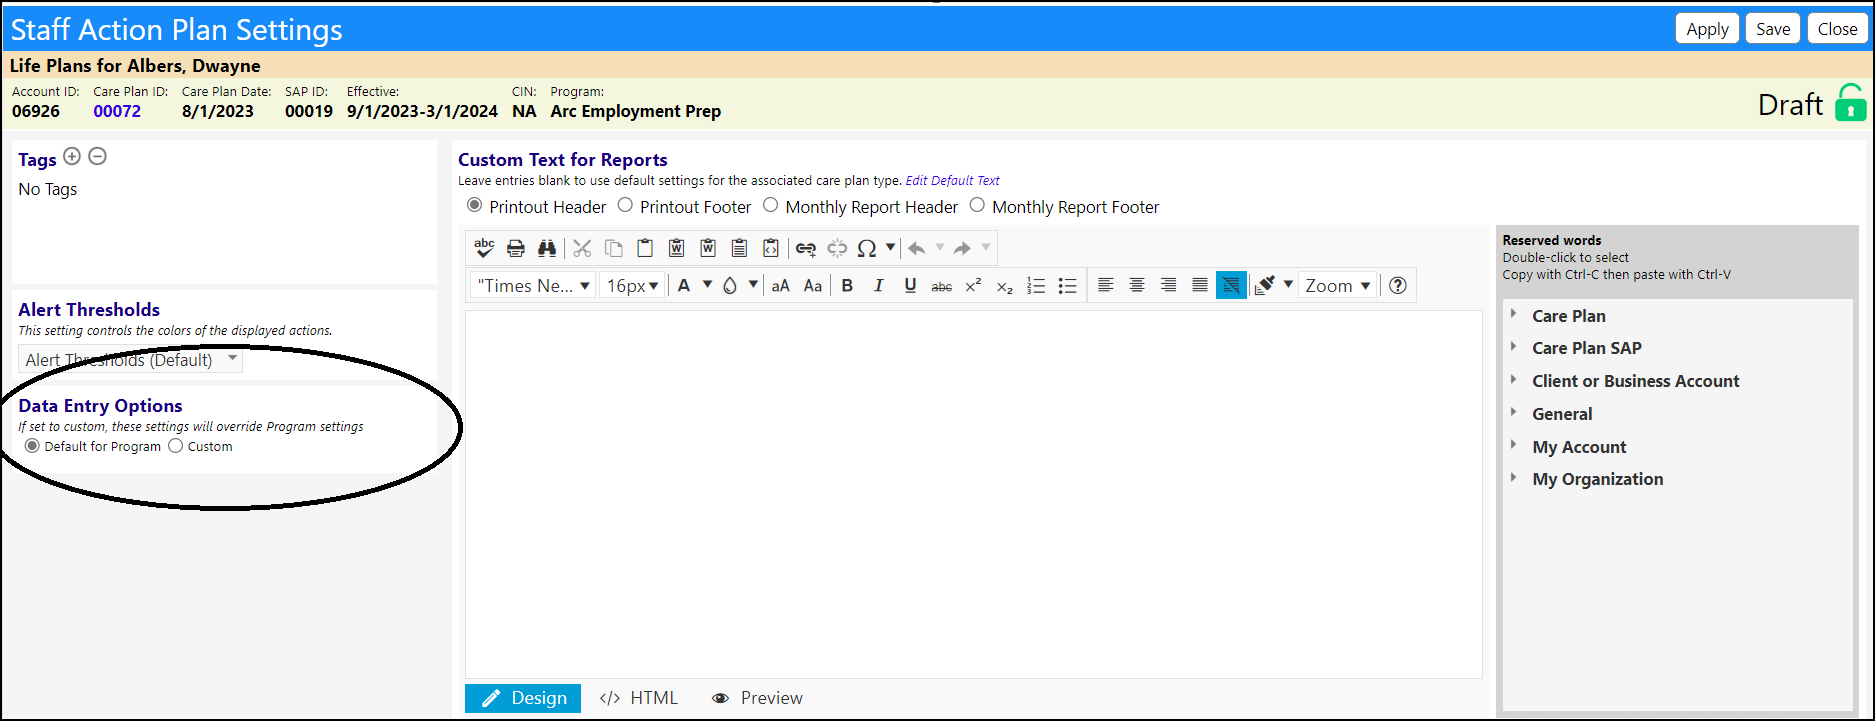Select the Monthly Report Header option
This screenshot has width=1875, height=721.
point(770,205)
